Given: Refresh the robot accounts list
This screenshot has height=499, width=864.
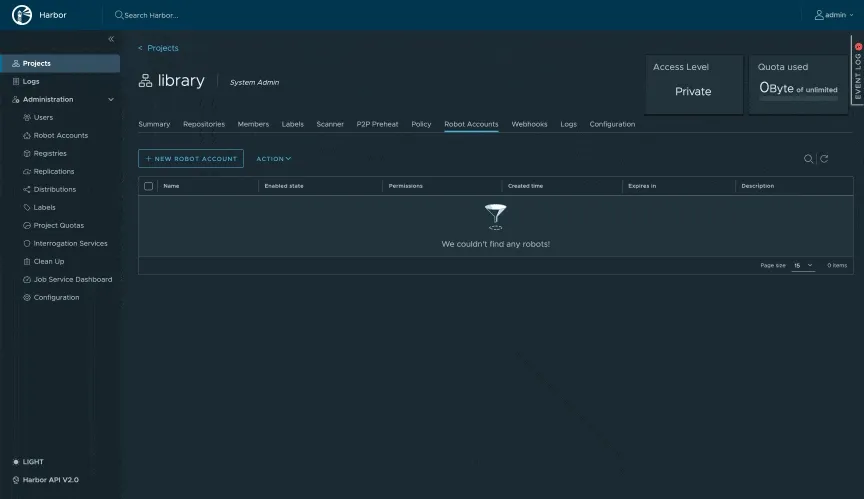Looking at the screenshot, I should coord(824,159).
